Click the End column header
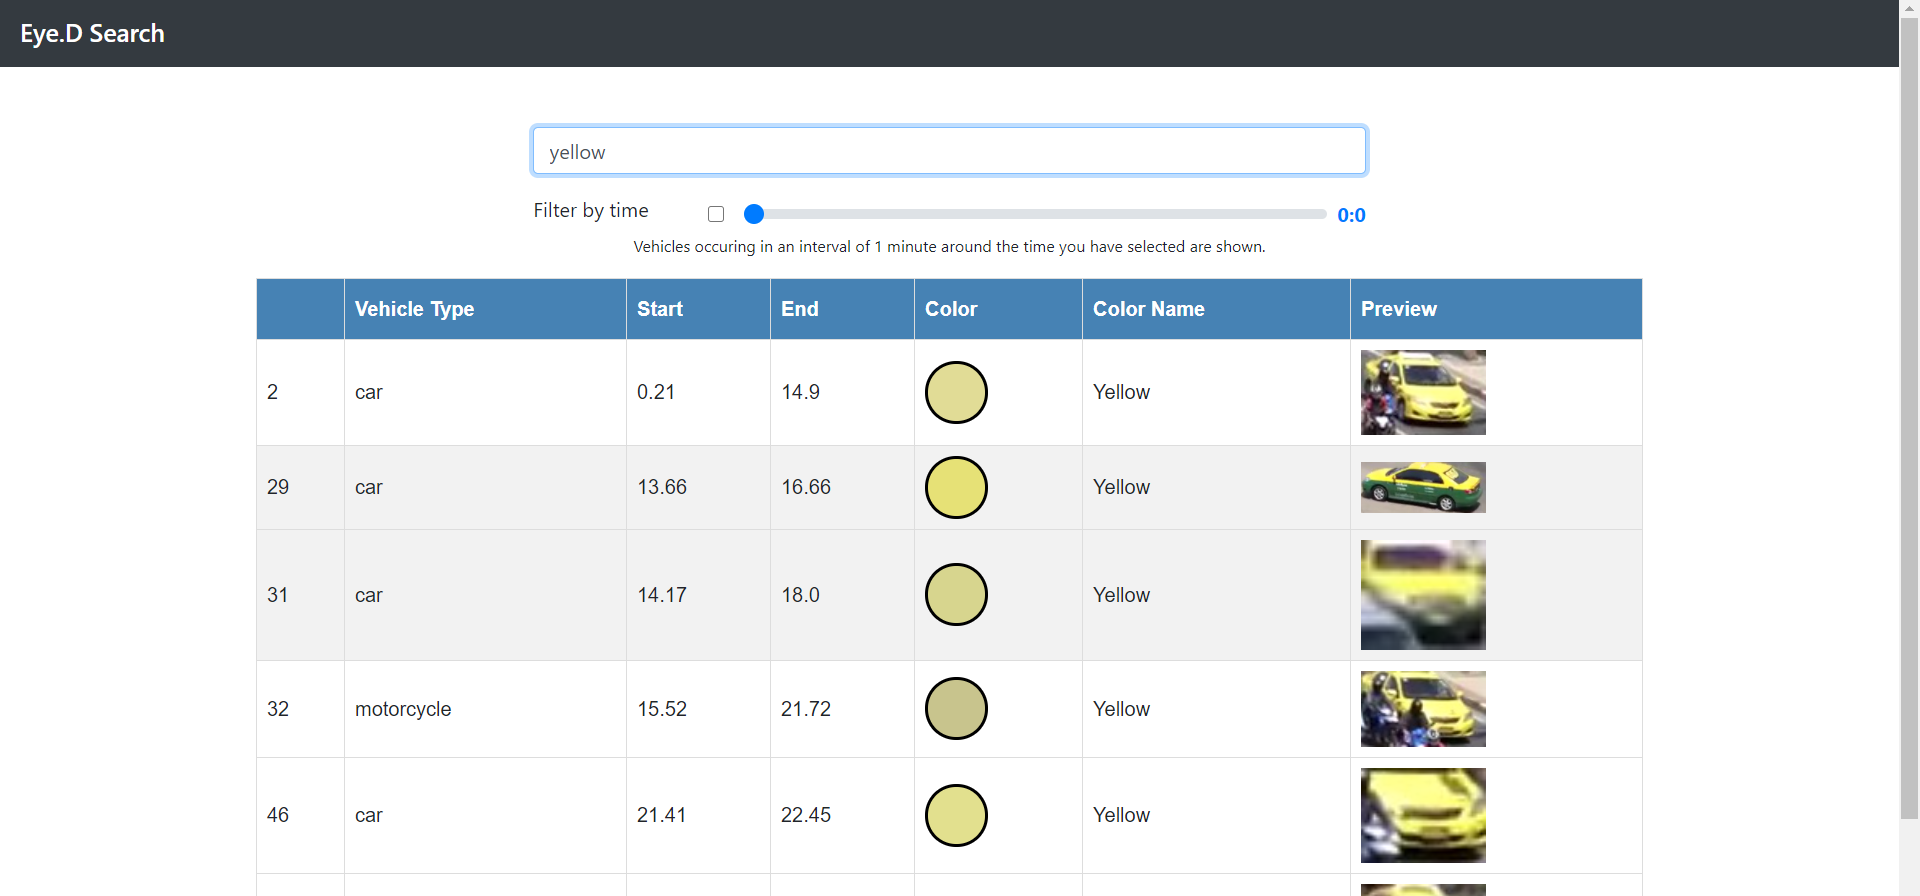 [x=842, y=309]
